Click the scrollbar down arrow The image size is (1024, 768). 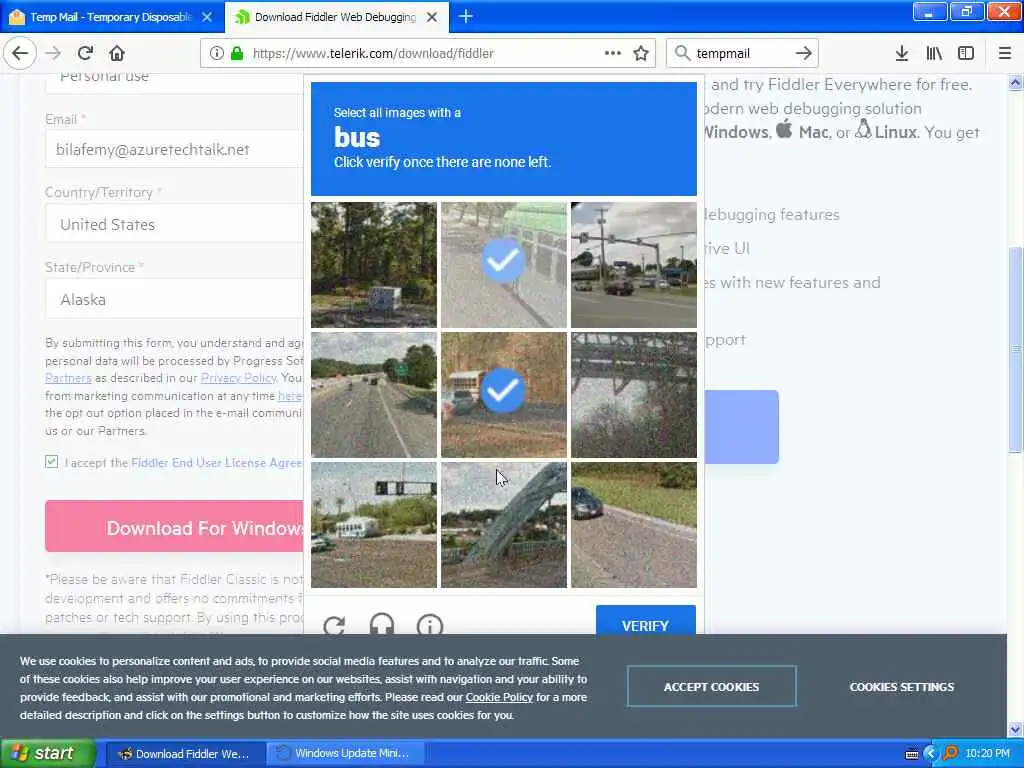point(1015,729)
